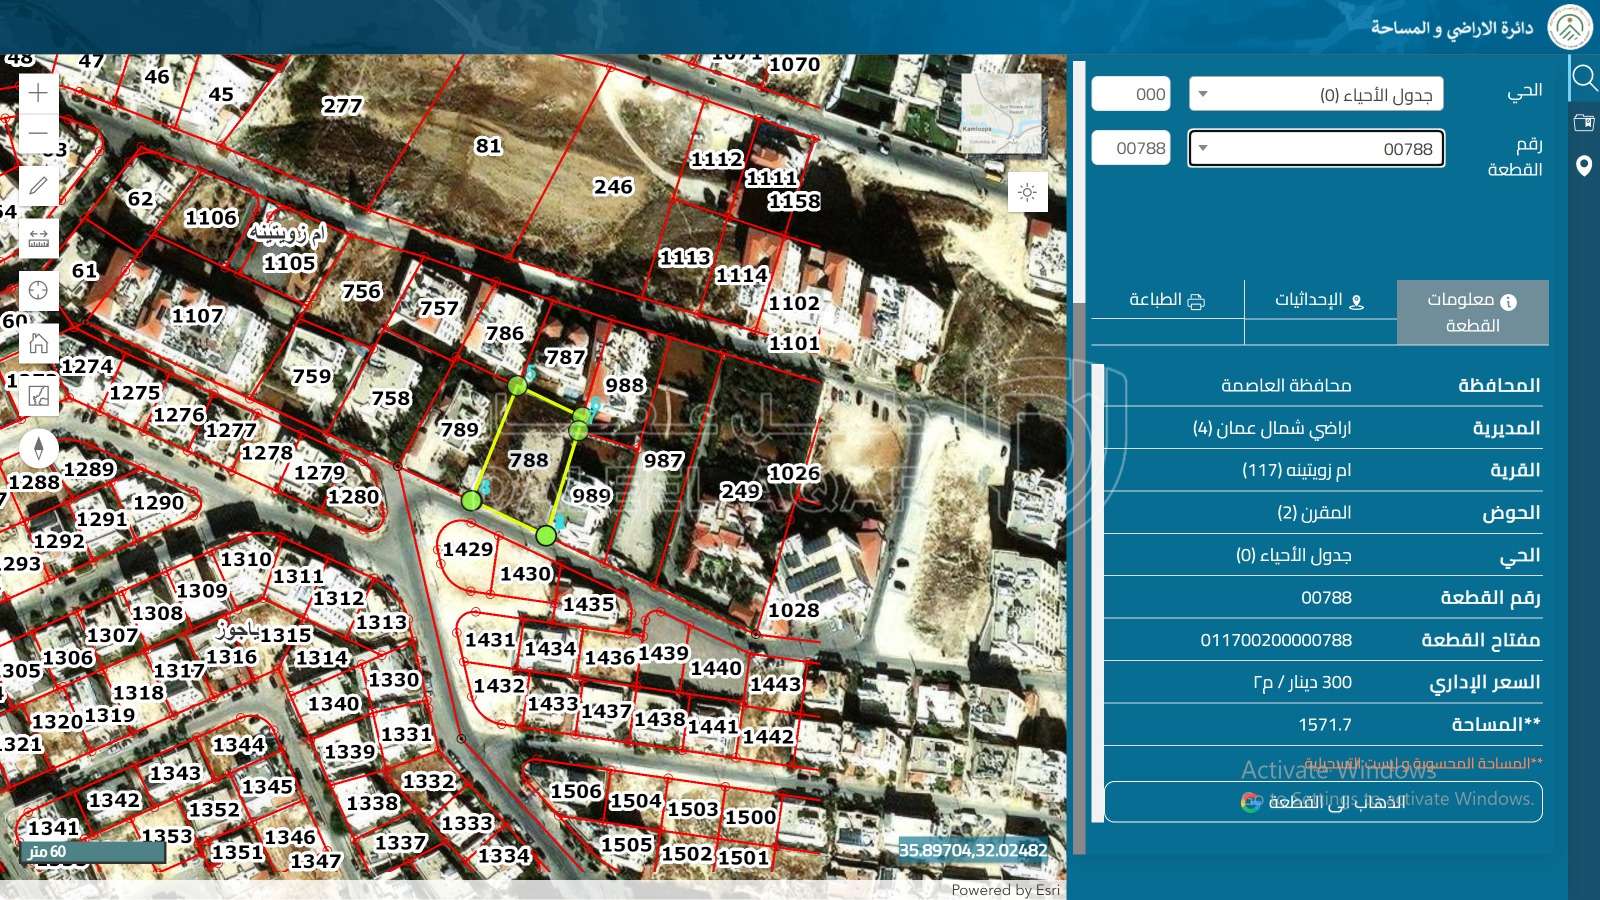
Task: Open the bookmarks folder sidebar icon
Action: point(1583,122)
